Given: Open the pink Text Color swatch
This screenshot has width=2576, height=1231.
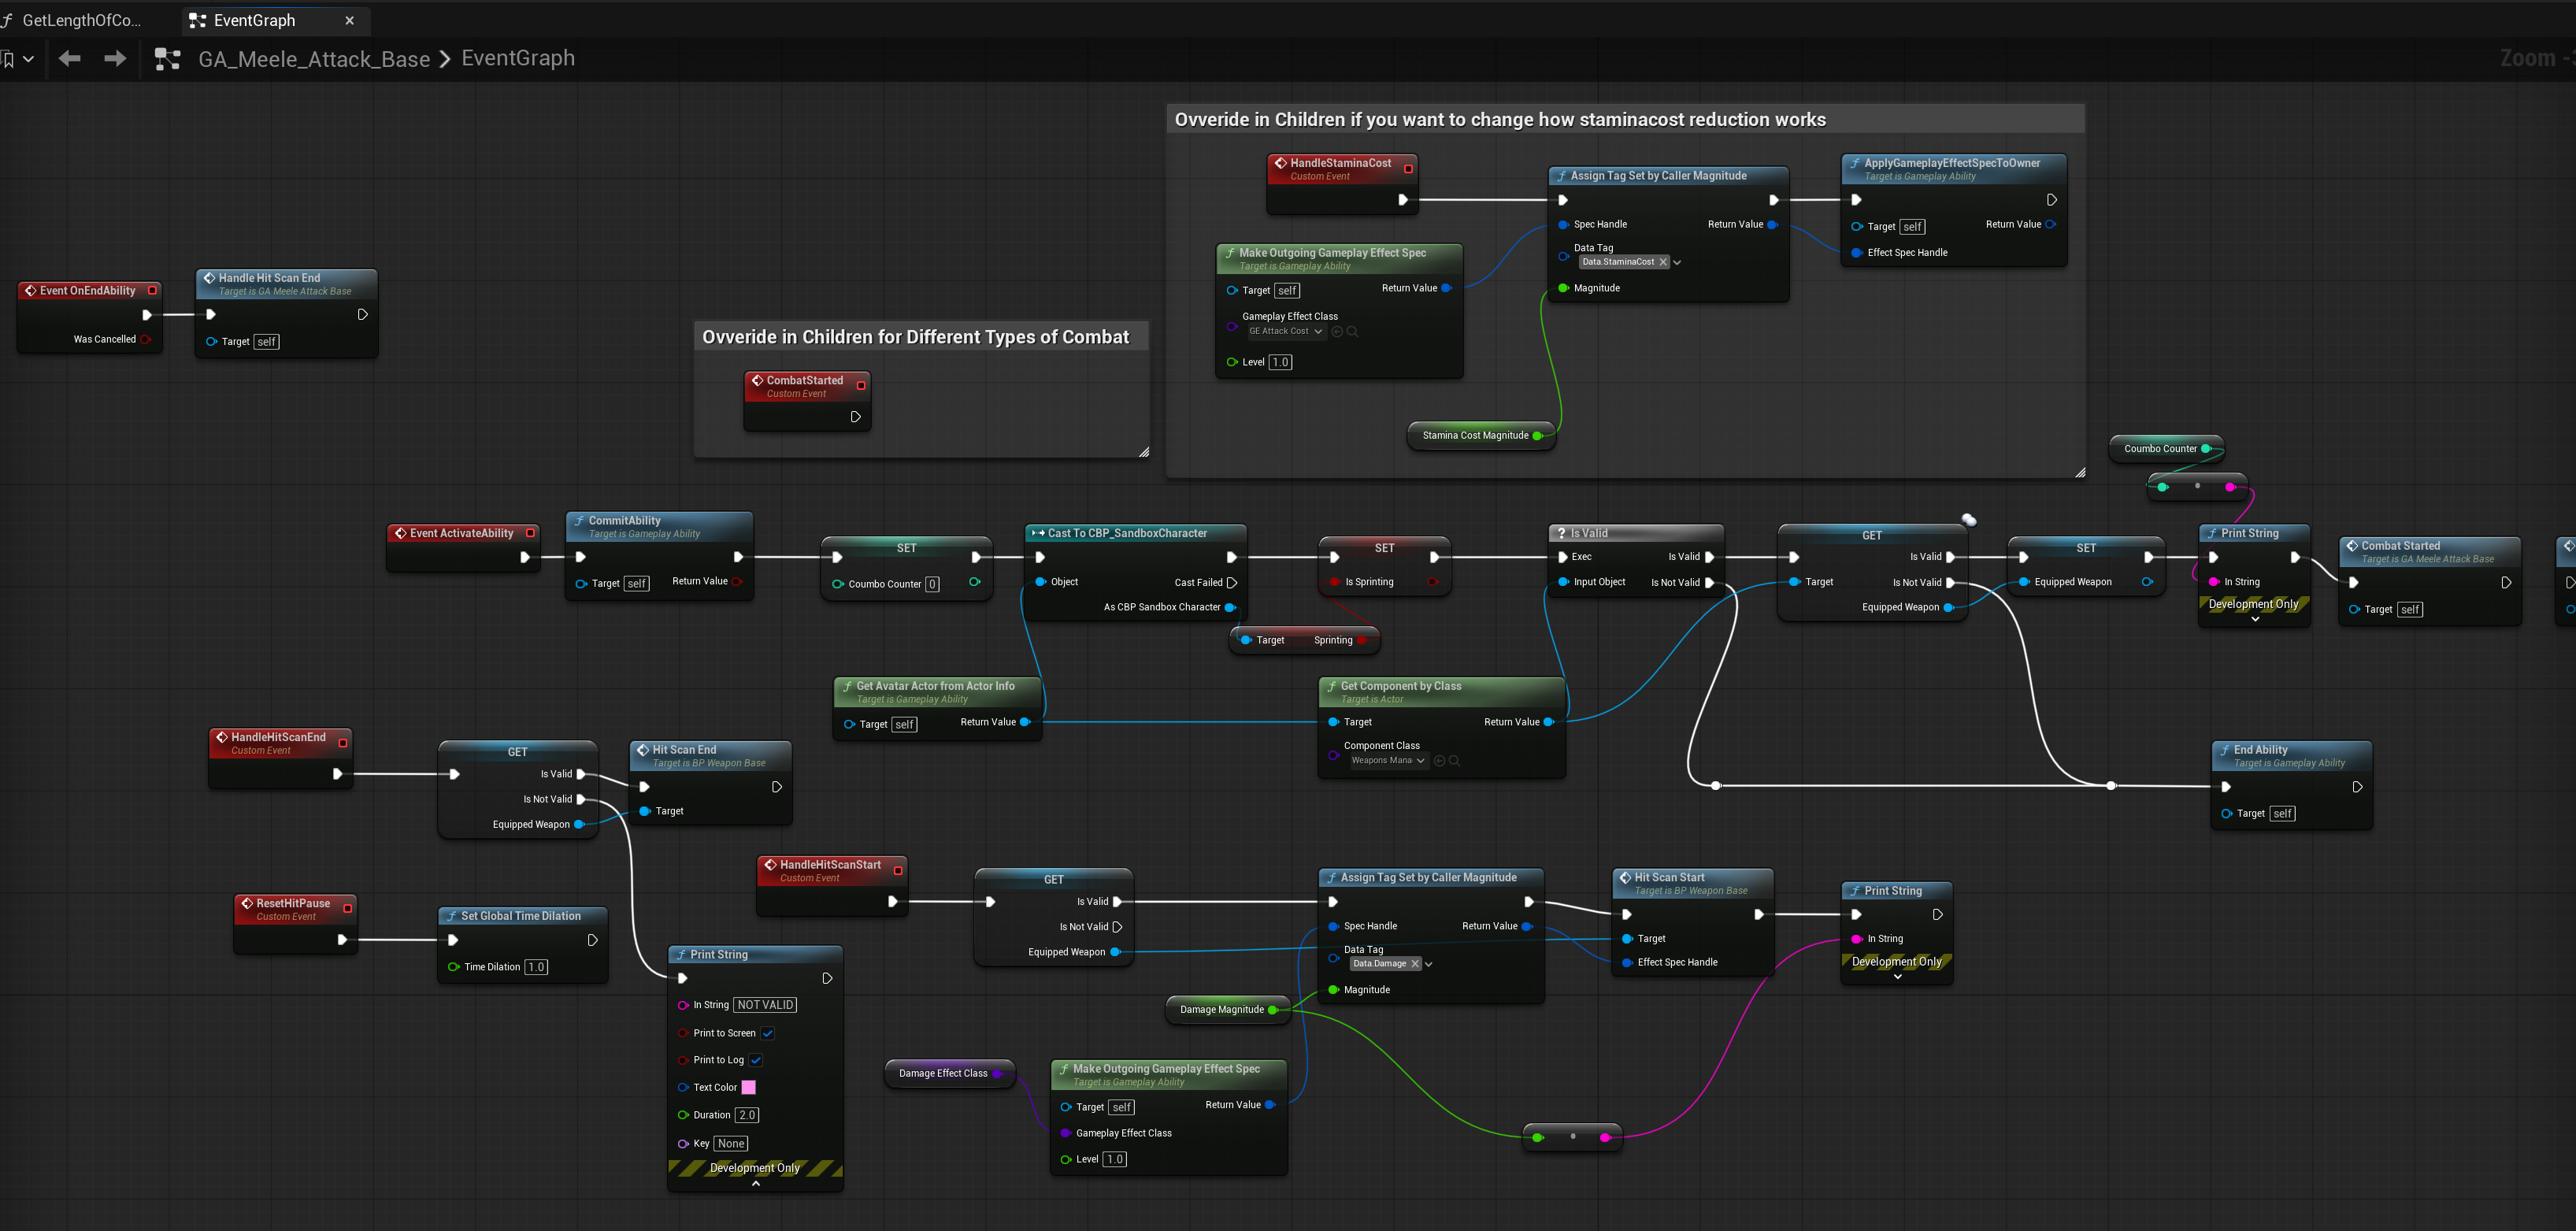Looking at the screenshot, I should click(748, 1087).
